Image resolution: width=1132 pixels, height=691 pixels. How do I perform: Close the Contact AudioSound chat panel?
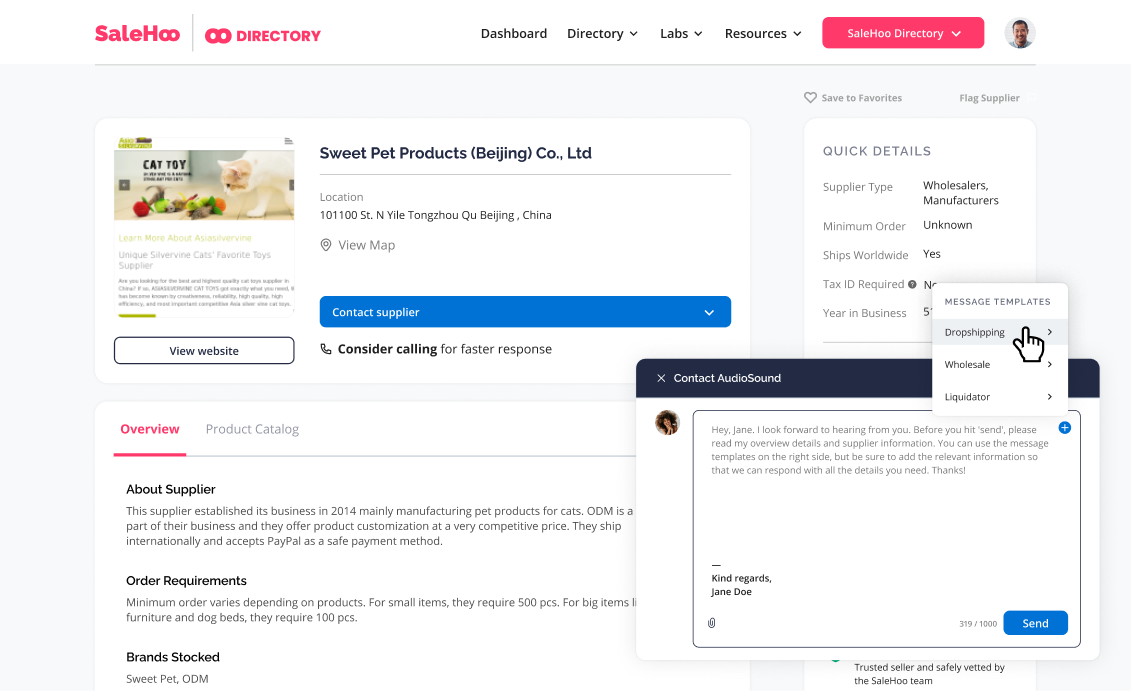point(661,378)
